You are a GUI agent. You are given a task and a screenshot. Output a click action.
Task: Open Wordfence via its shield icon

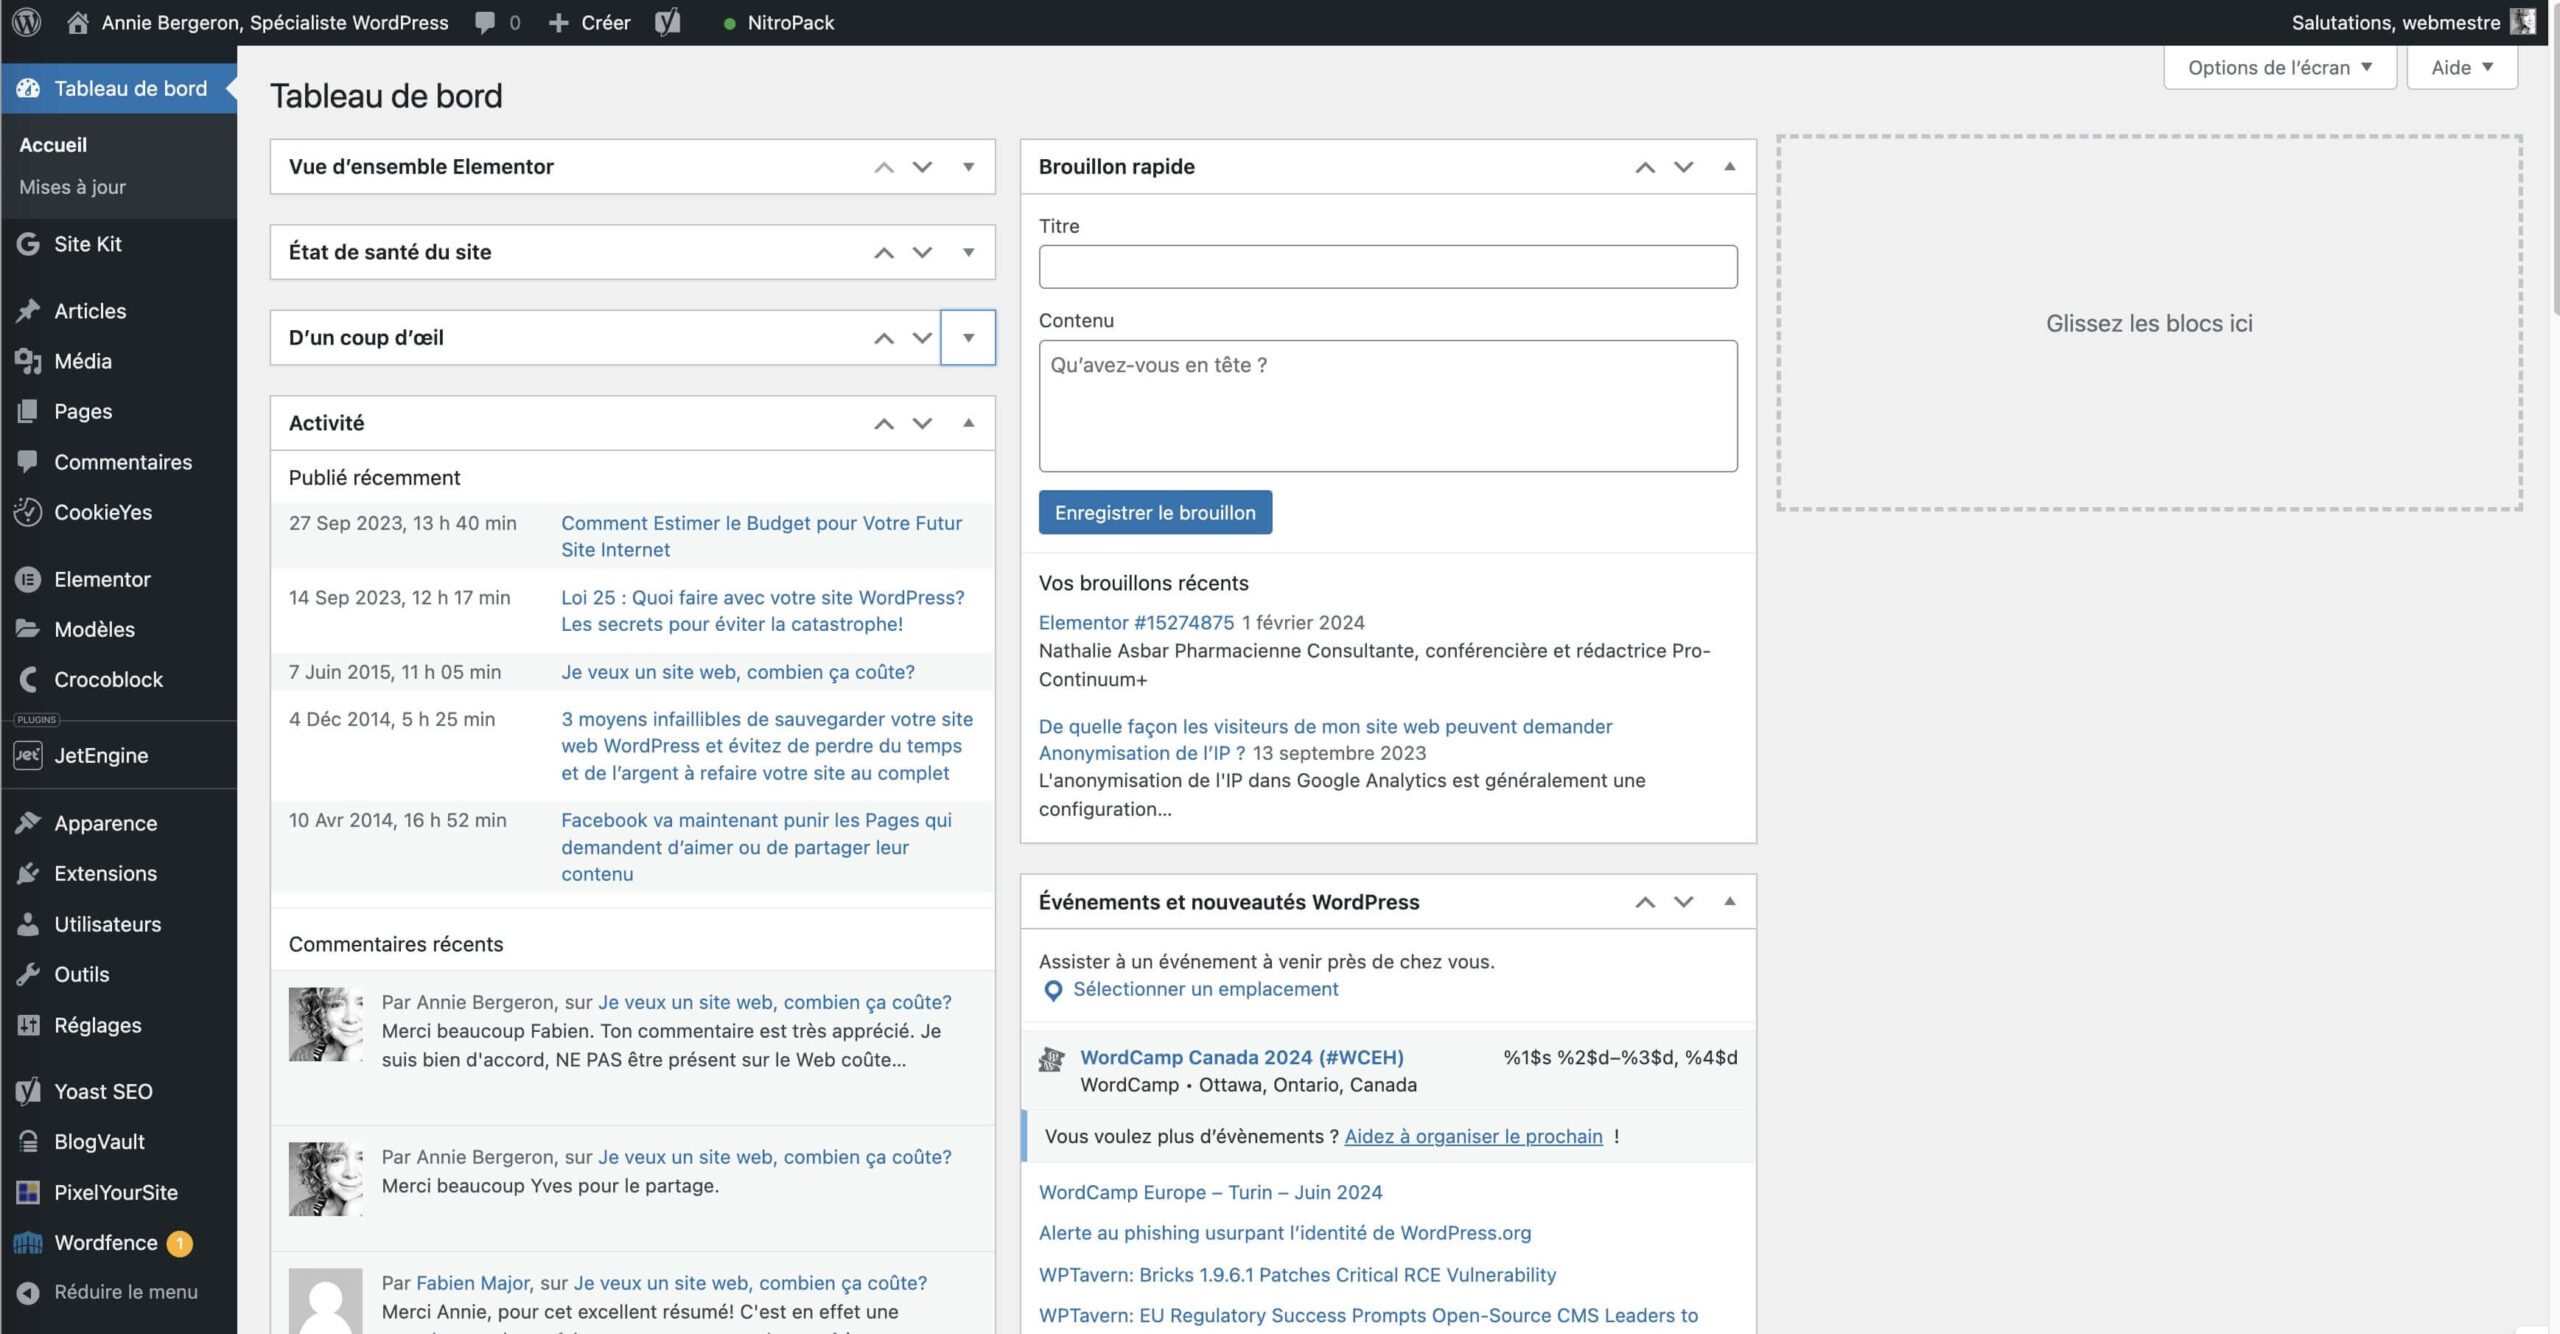point(27,1242)
